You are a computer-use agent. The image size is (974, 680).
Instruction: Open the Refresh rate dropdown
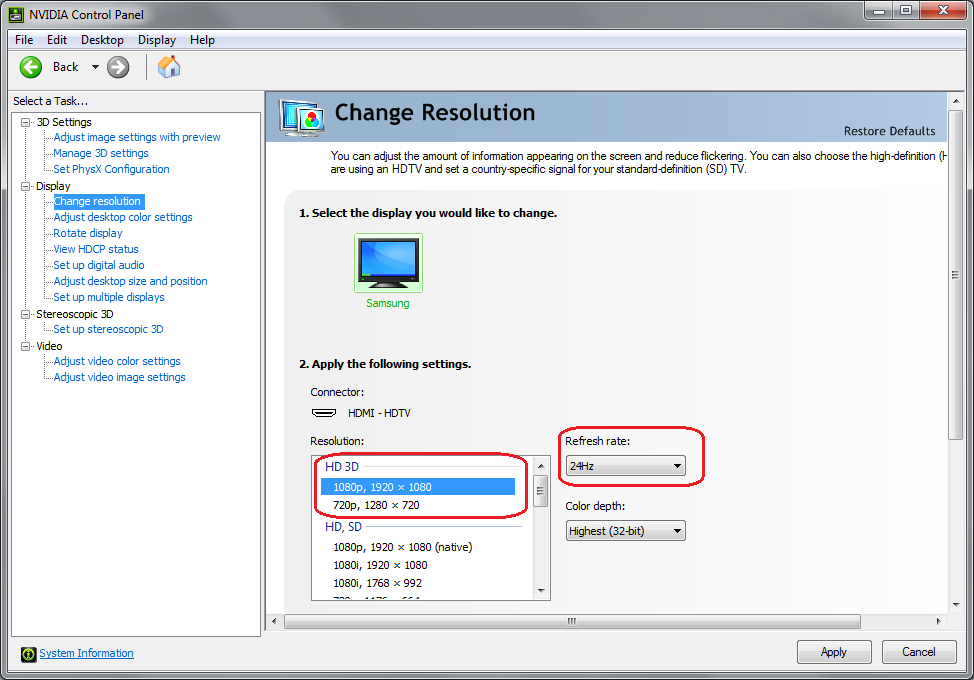pyautogui.click(x=625, y=466)
